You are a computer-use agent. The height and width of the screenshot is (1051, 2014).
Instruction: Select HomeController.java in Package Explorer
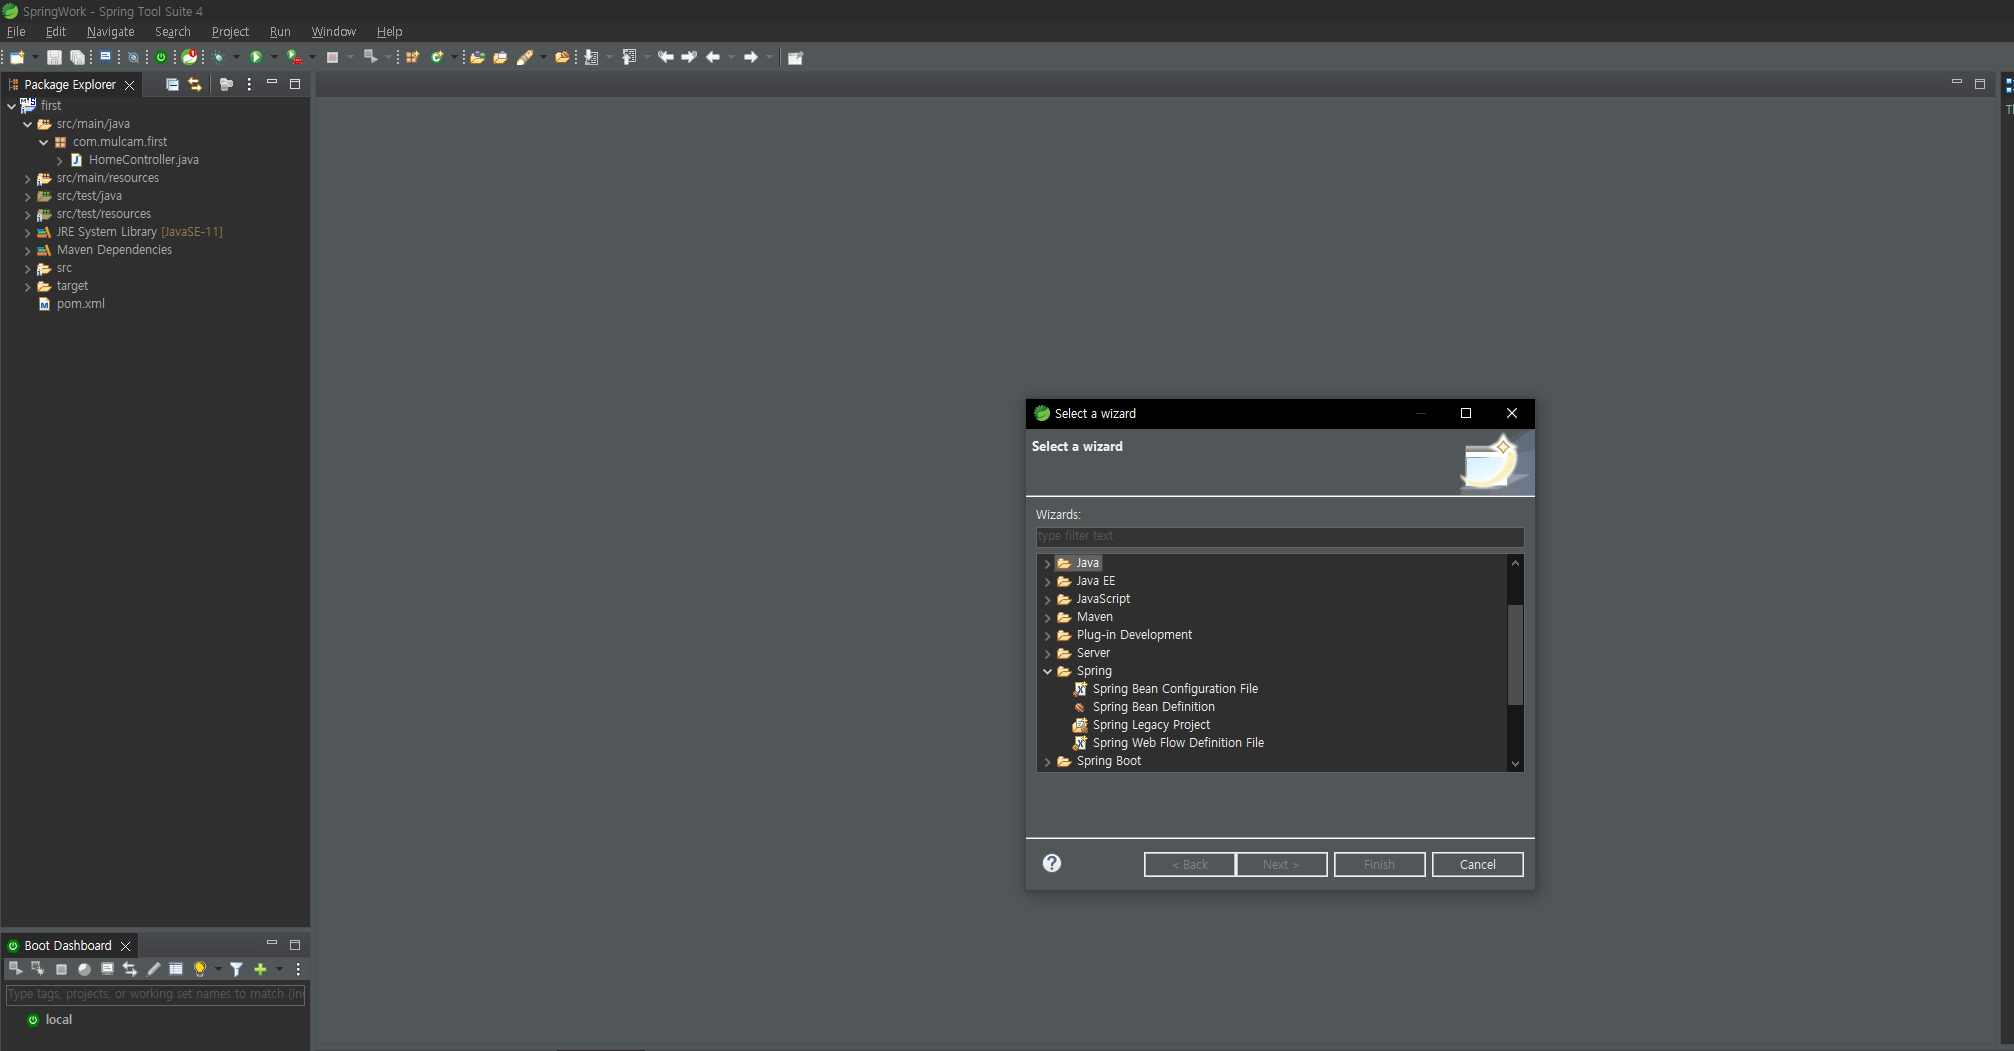pos(143,160)
